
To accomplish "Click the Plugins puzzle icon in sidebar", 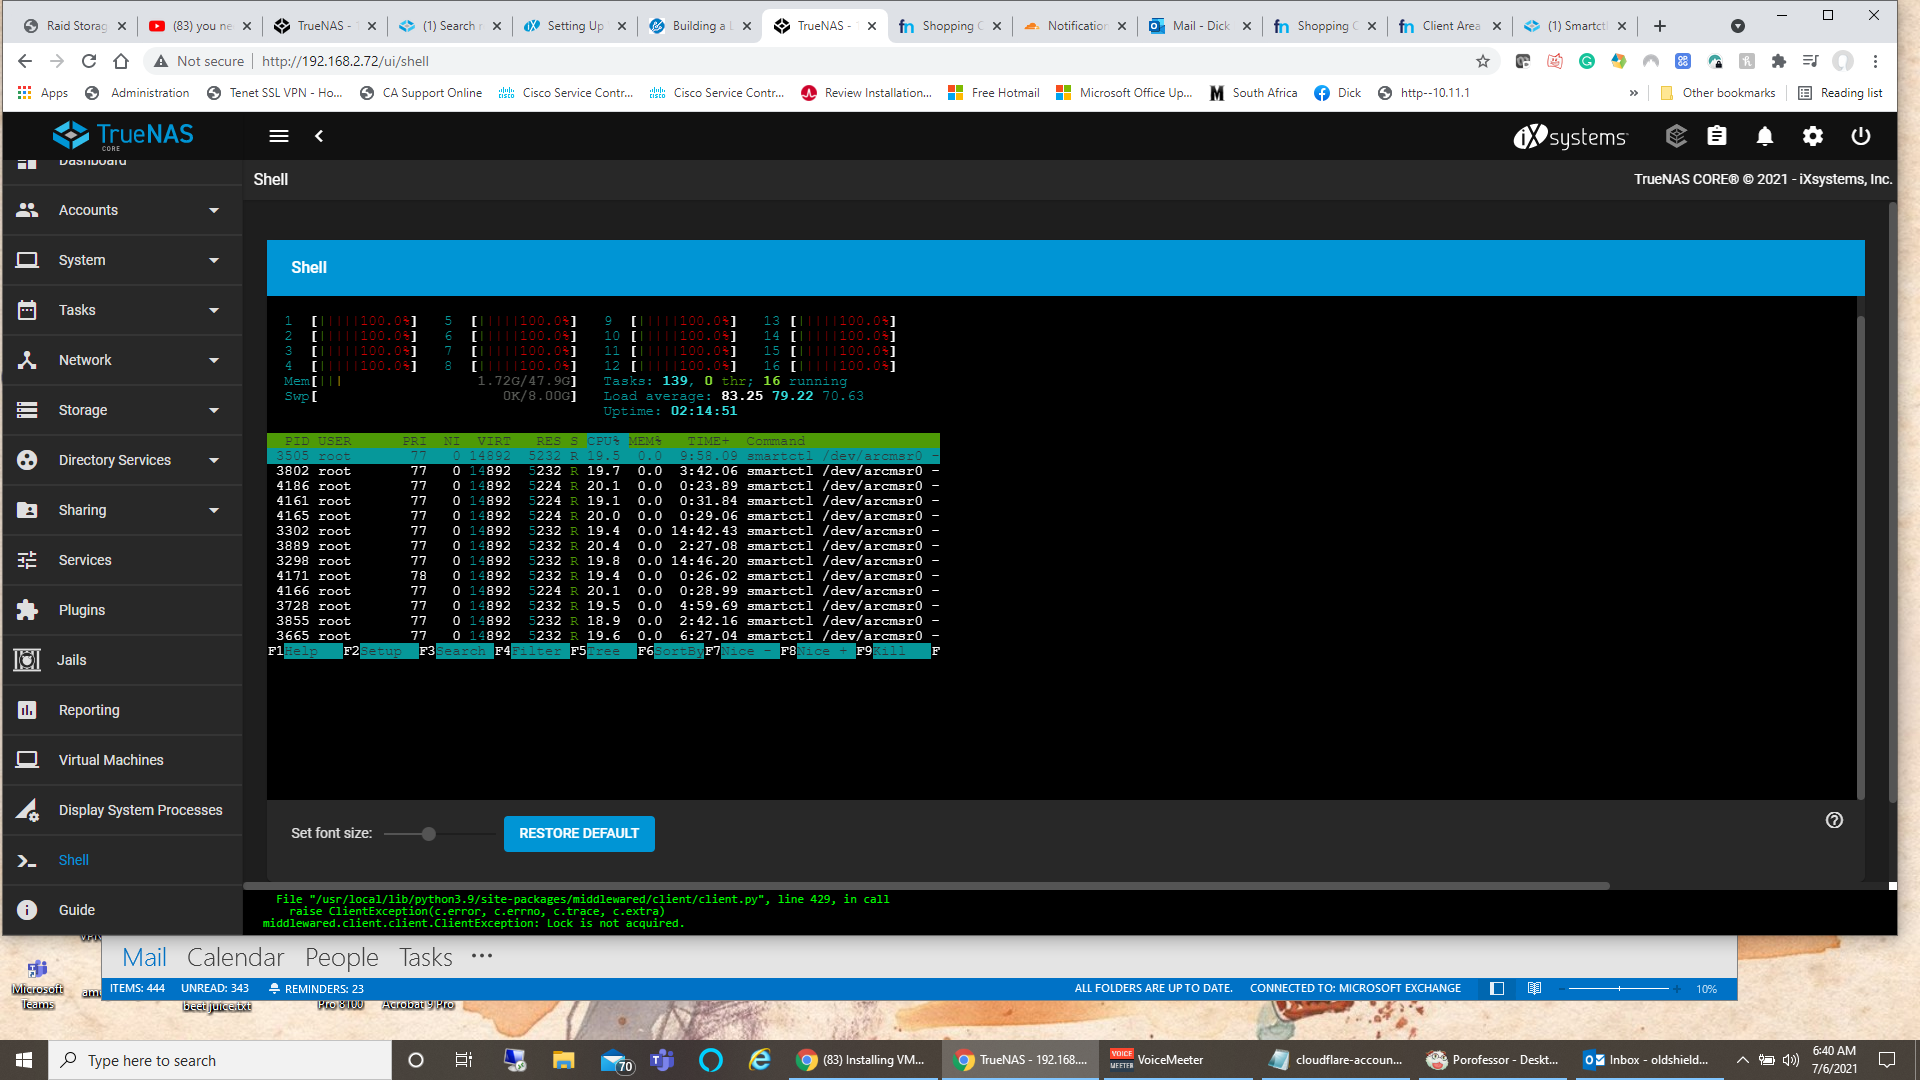I will (27, 610).
